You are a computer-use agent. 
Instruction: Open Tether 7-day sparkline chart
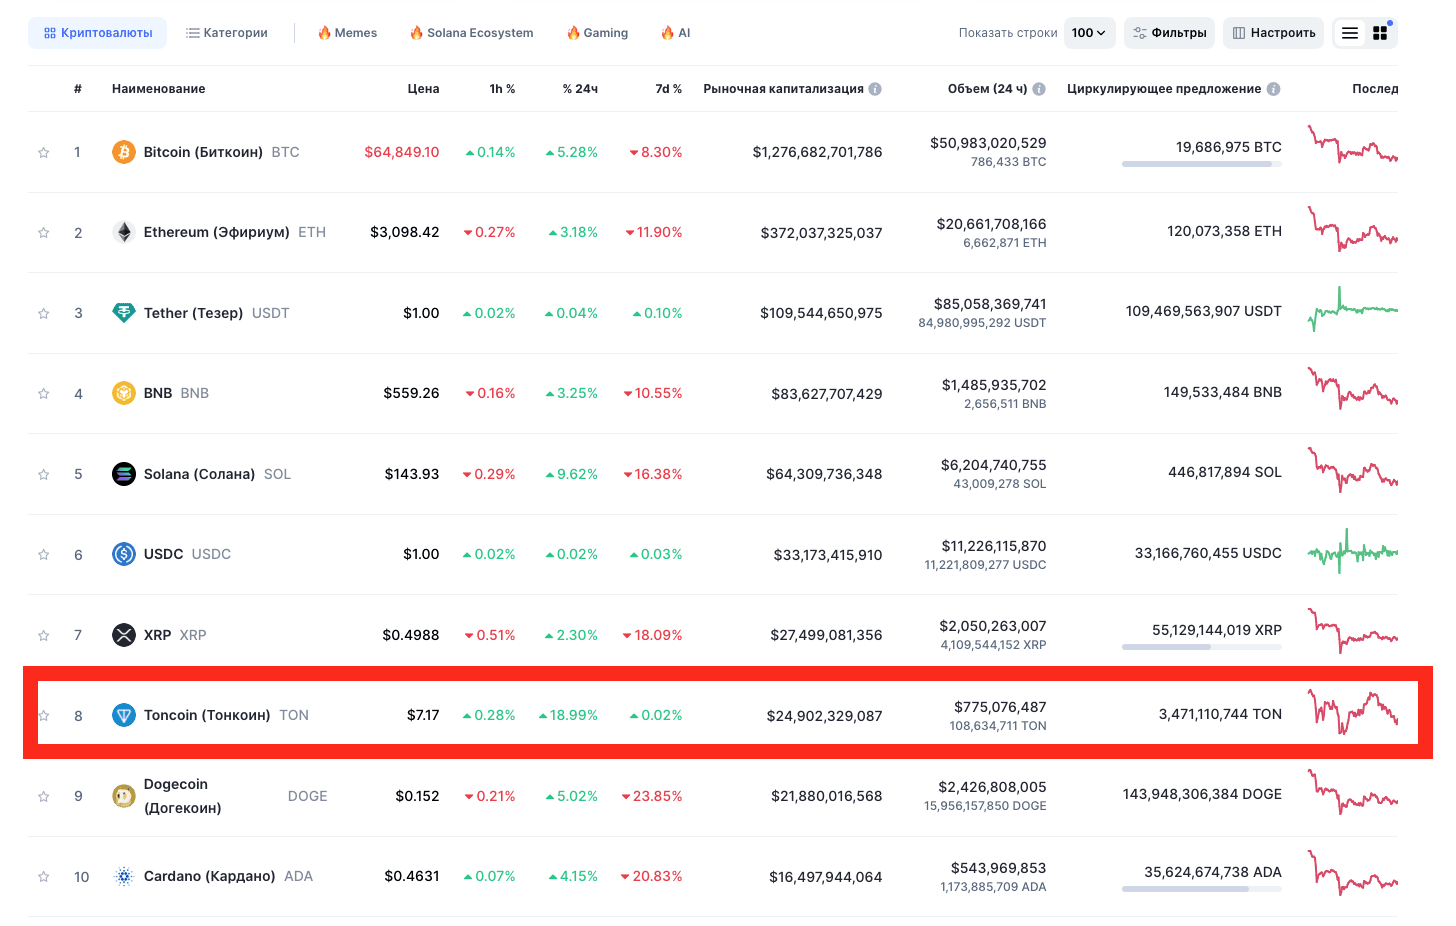[1353, 309]
